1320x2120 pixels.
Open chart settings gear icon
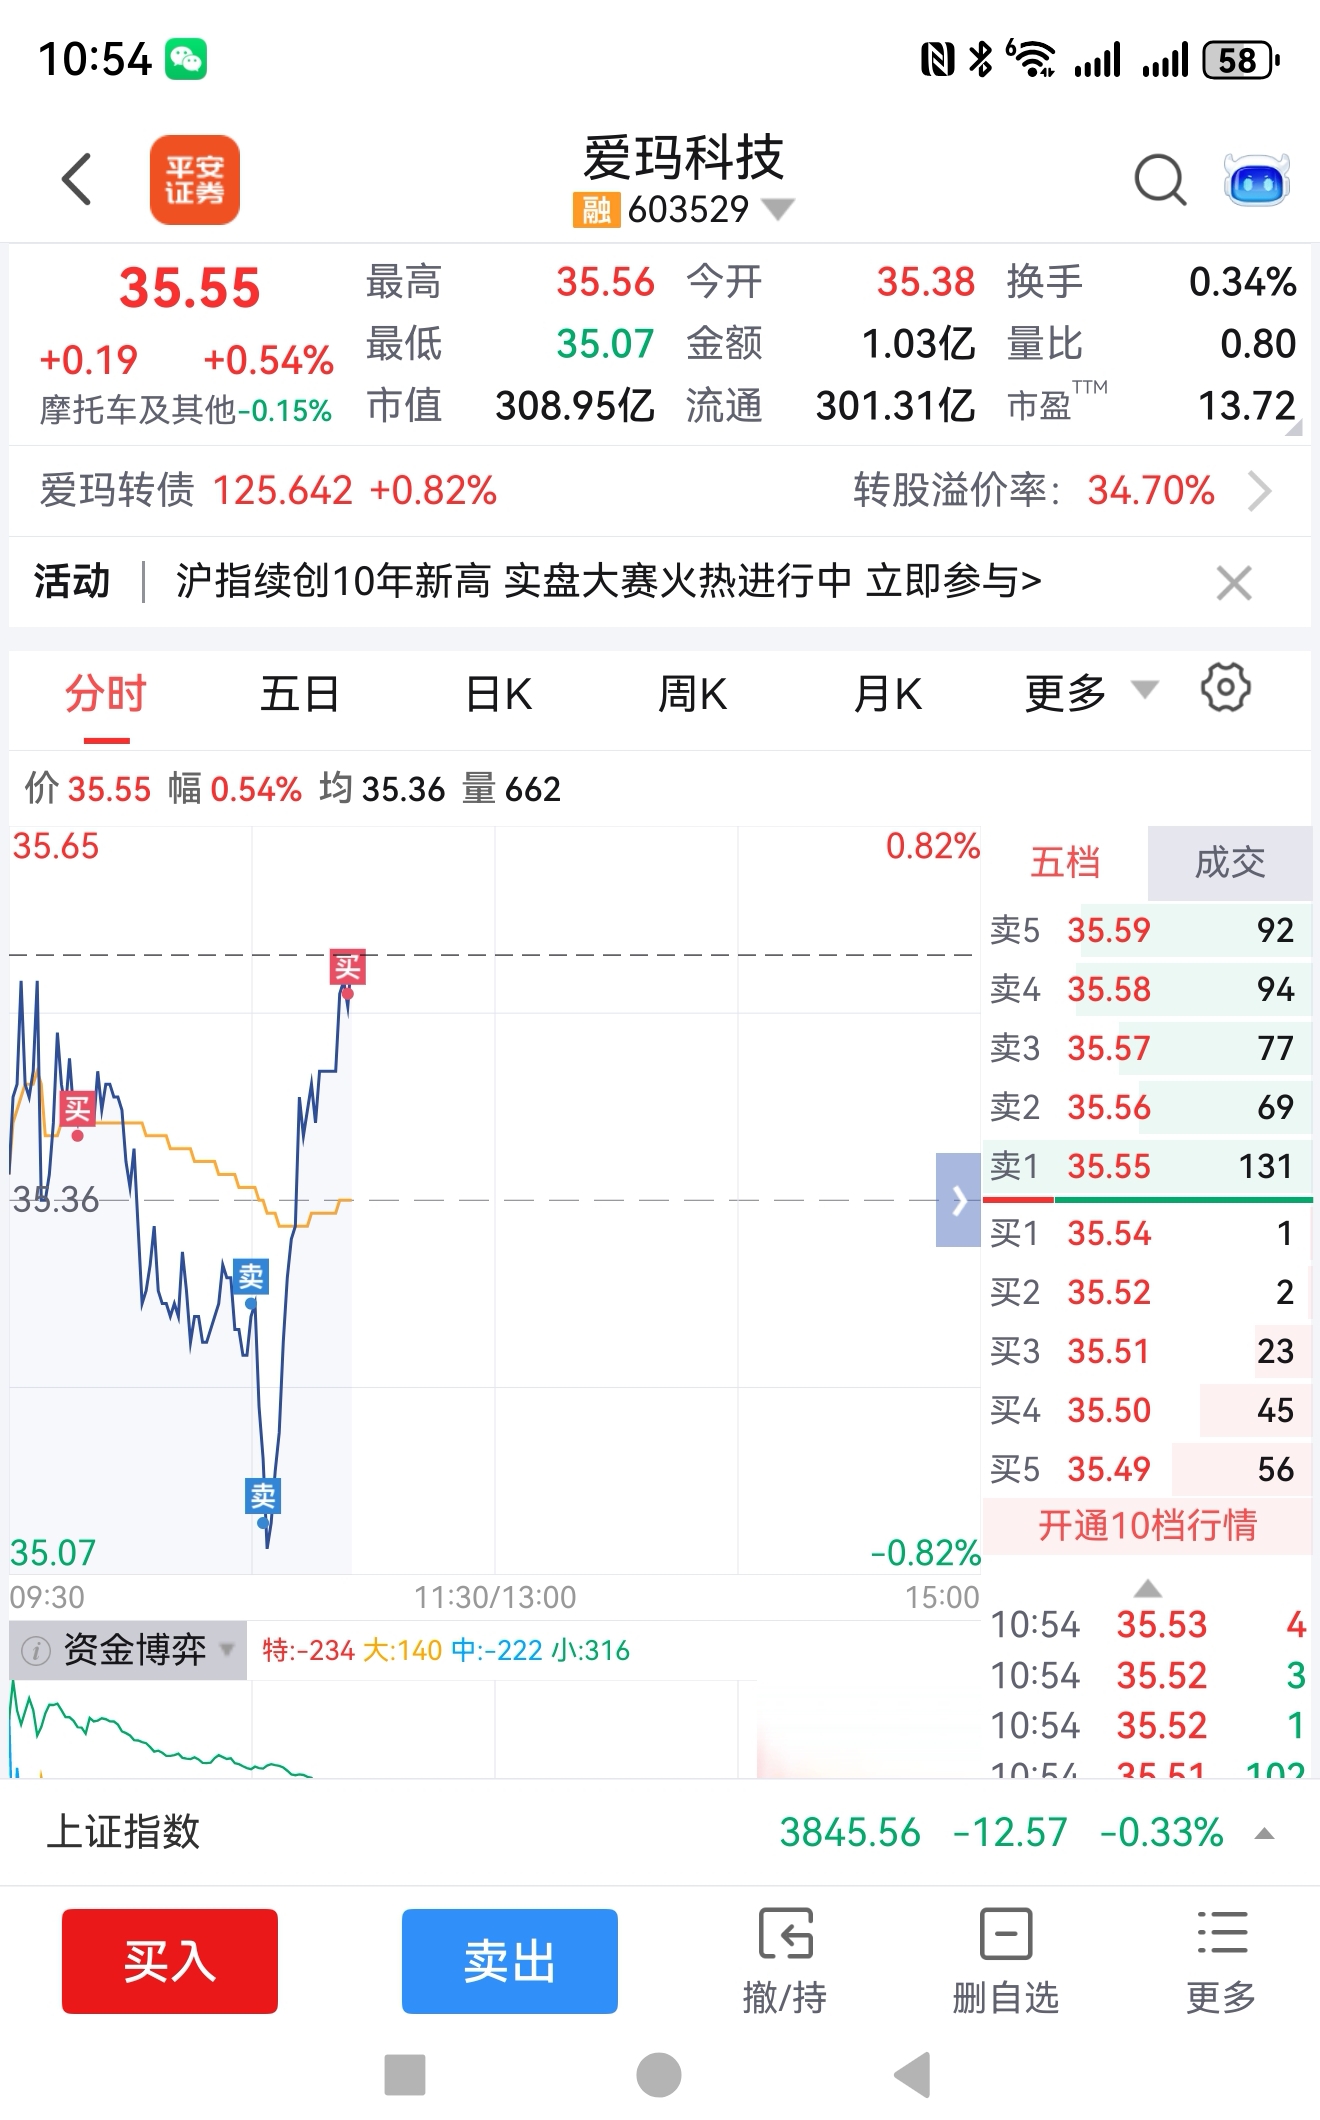[1225, 688]
